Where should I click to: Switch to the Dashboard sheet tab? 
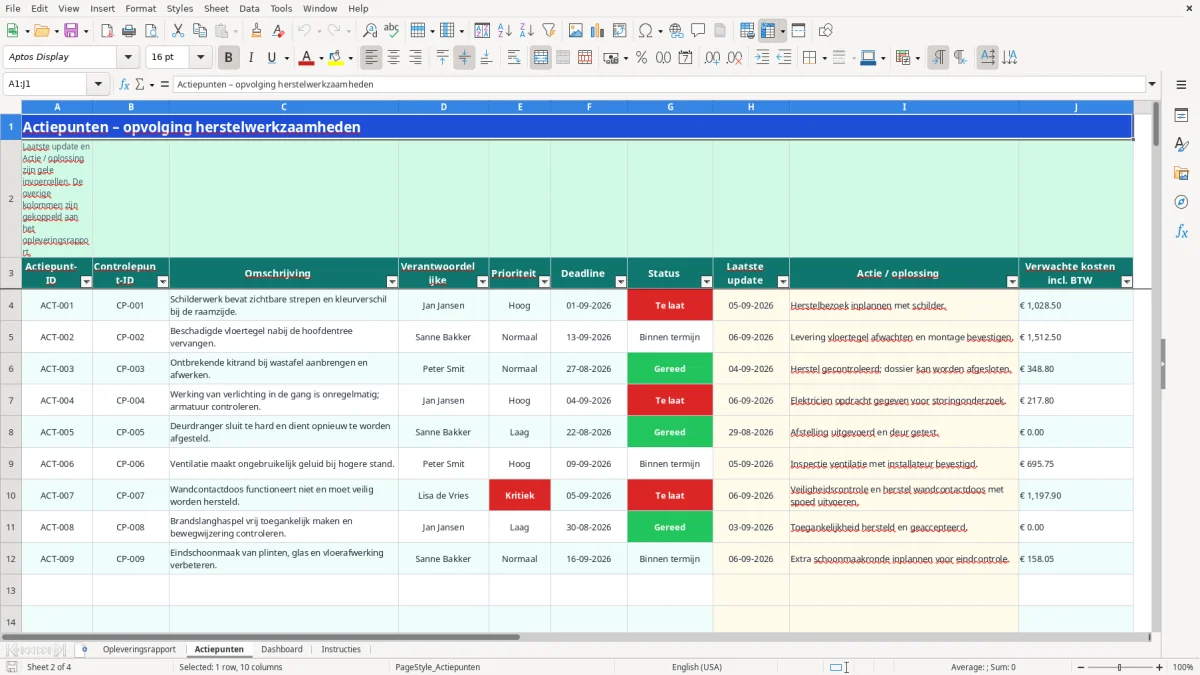click(282, 650)
